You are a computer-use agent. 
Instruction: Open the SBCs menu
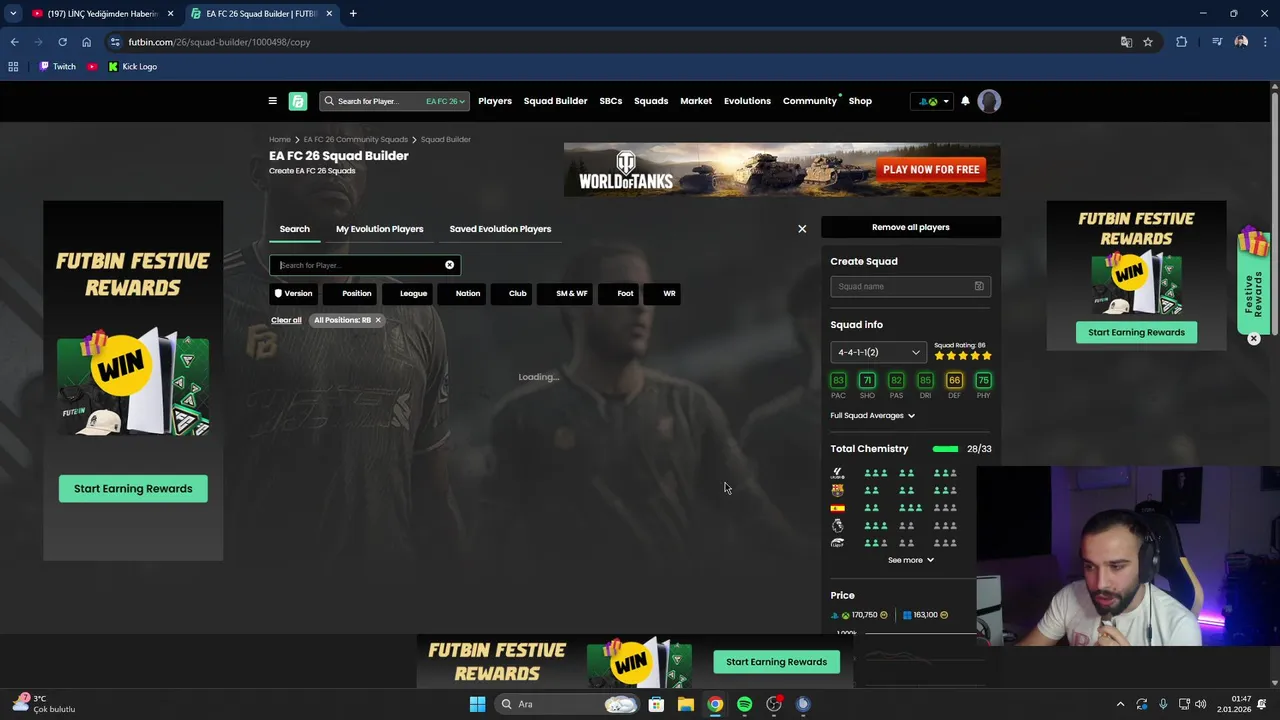[611, 101]
